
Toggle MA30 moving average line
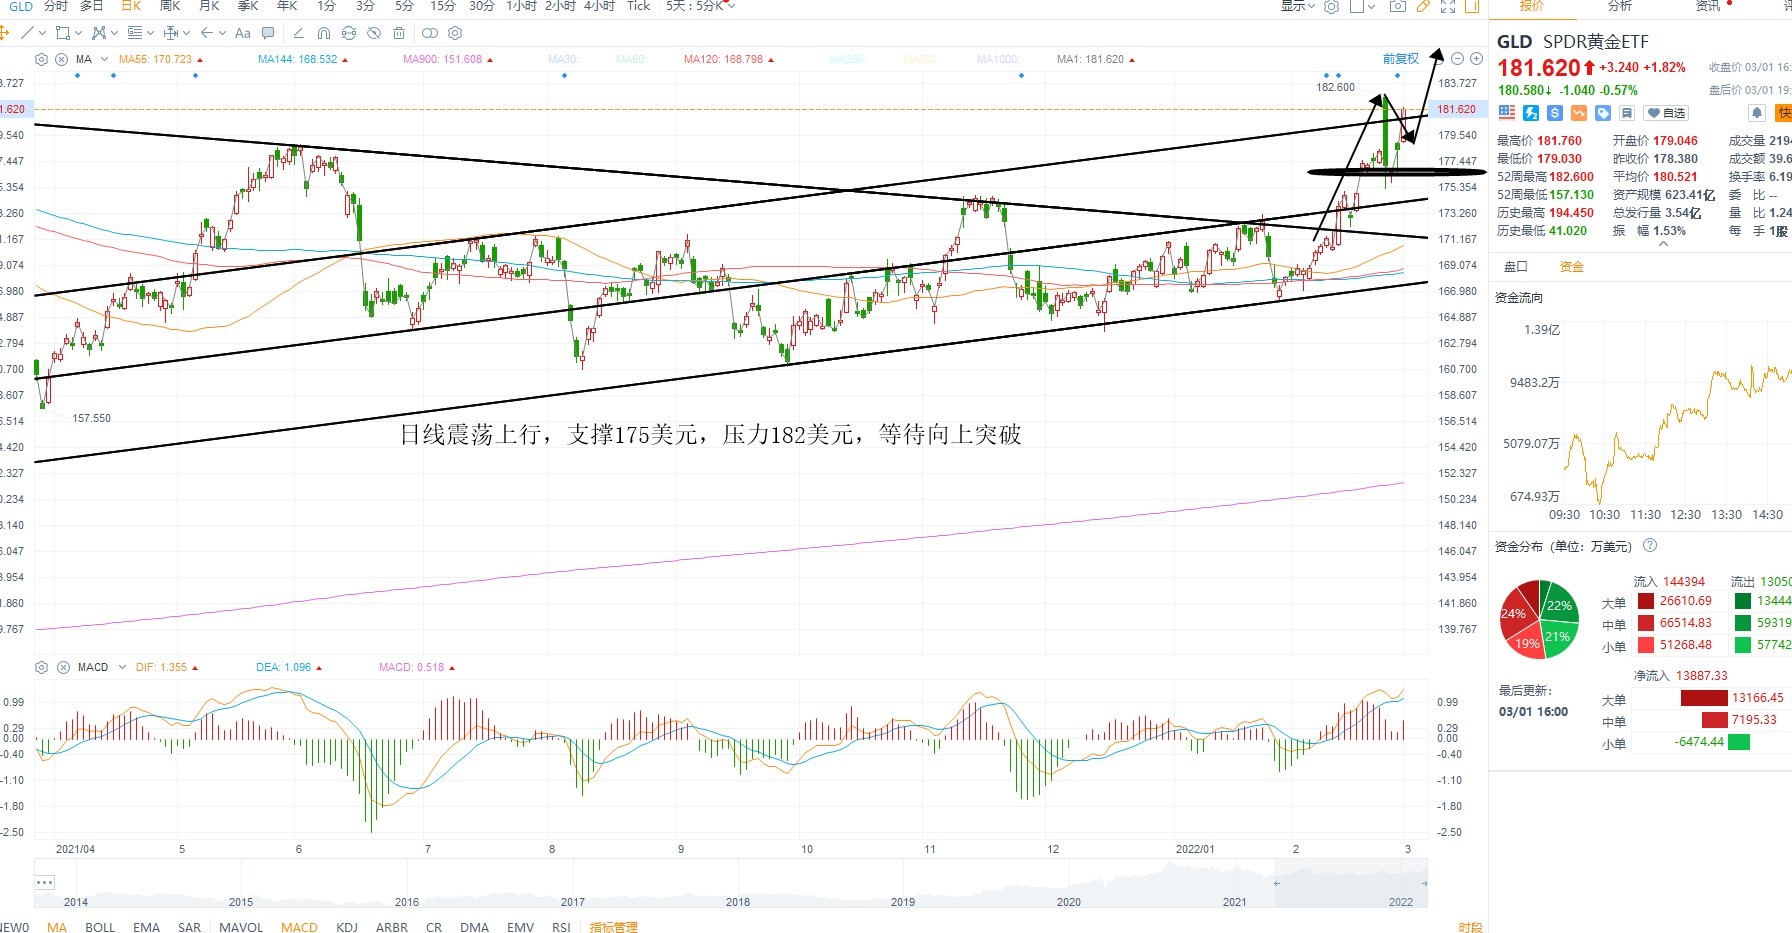click(563, 59)
